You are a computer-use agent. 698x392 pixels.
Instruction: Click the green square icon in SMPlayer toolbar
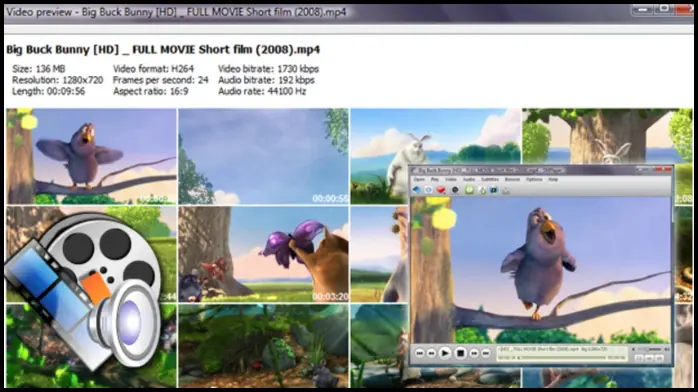469,190
